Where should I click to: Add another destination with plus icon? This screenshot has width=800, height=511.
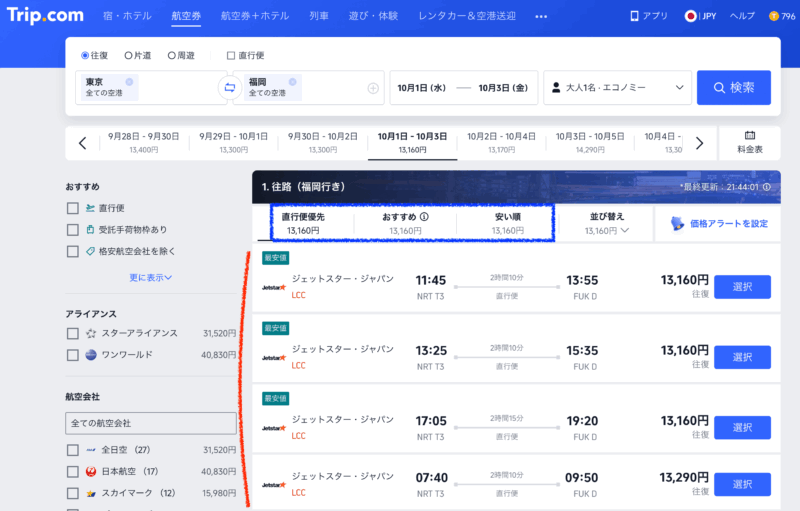tap(373, 88)
